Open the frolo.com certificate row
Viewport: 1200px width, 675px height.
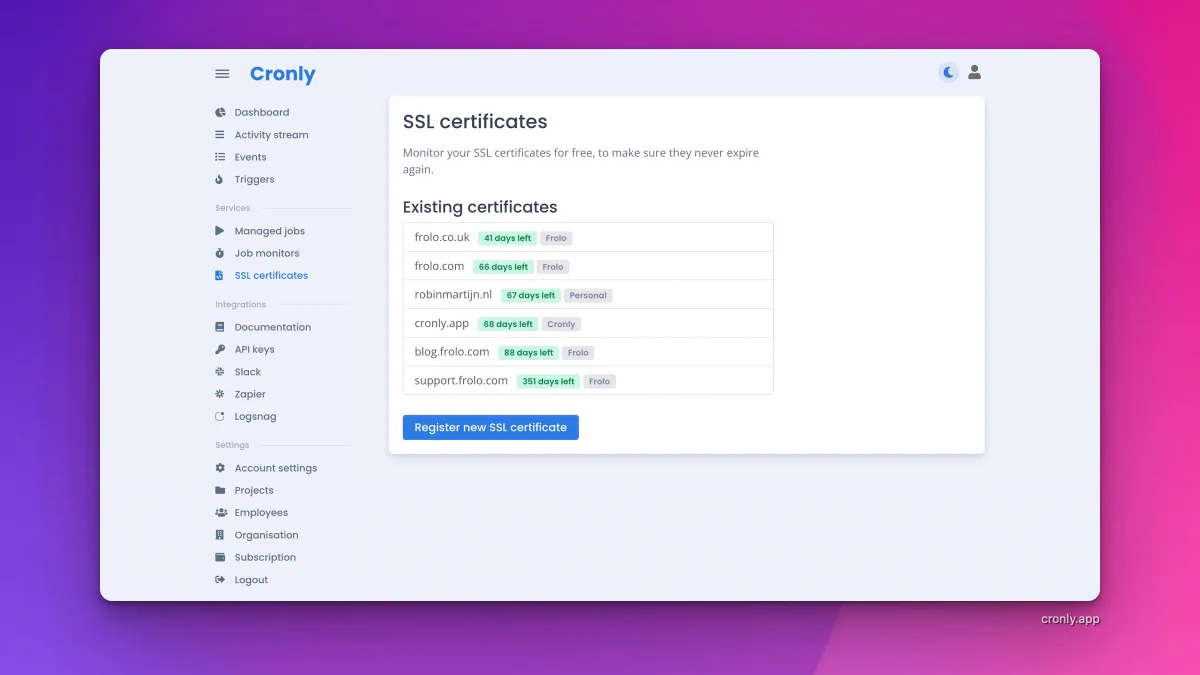tap(588, 266)
